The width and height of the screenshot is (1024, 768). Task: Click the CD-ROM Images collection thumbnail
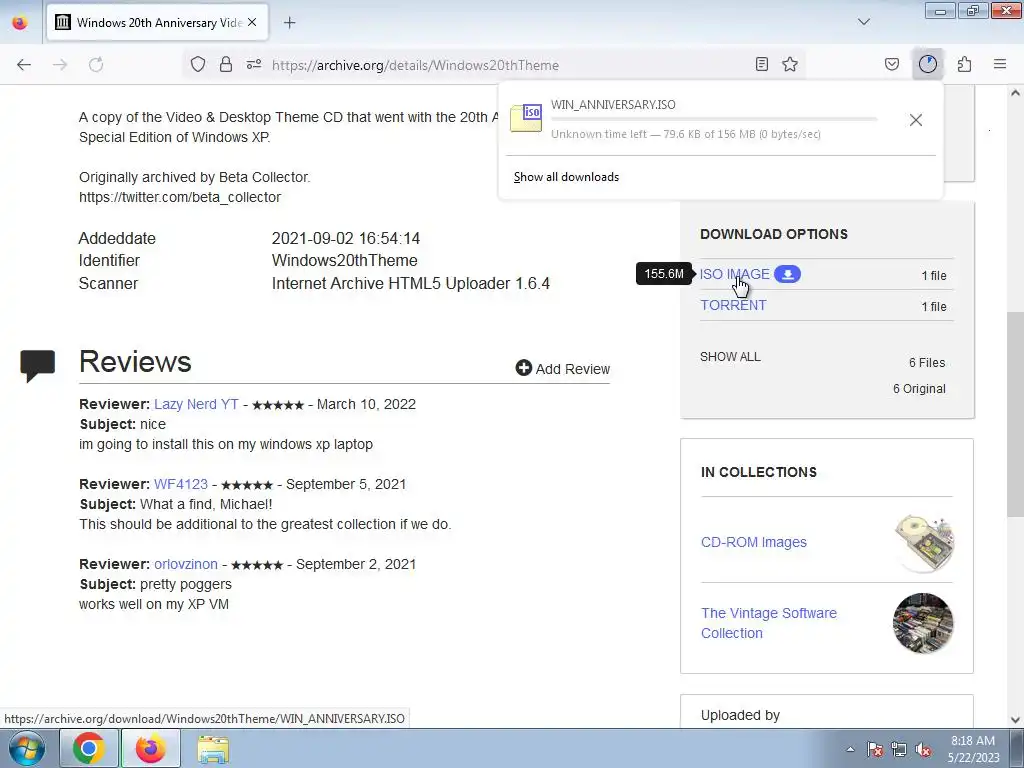click(x=923, y=543)
